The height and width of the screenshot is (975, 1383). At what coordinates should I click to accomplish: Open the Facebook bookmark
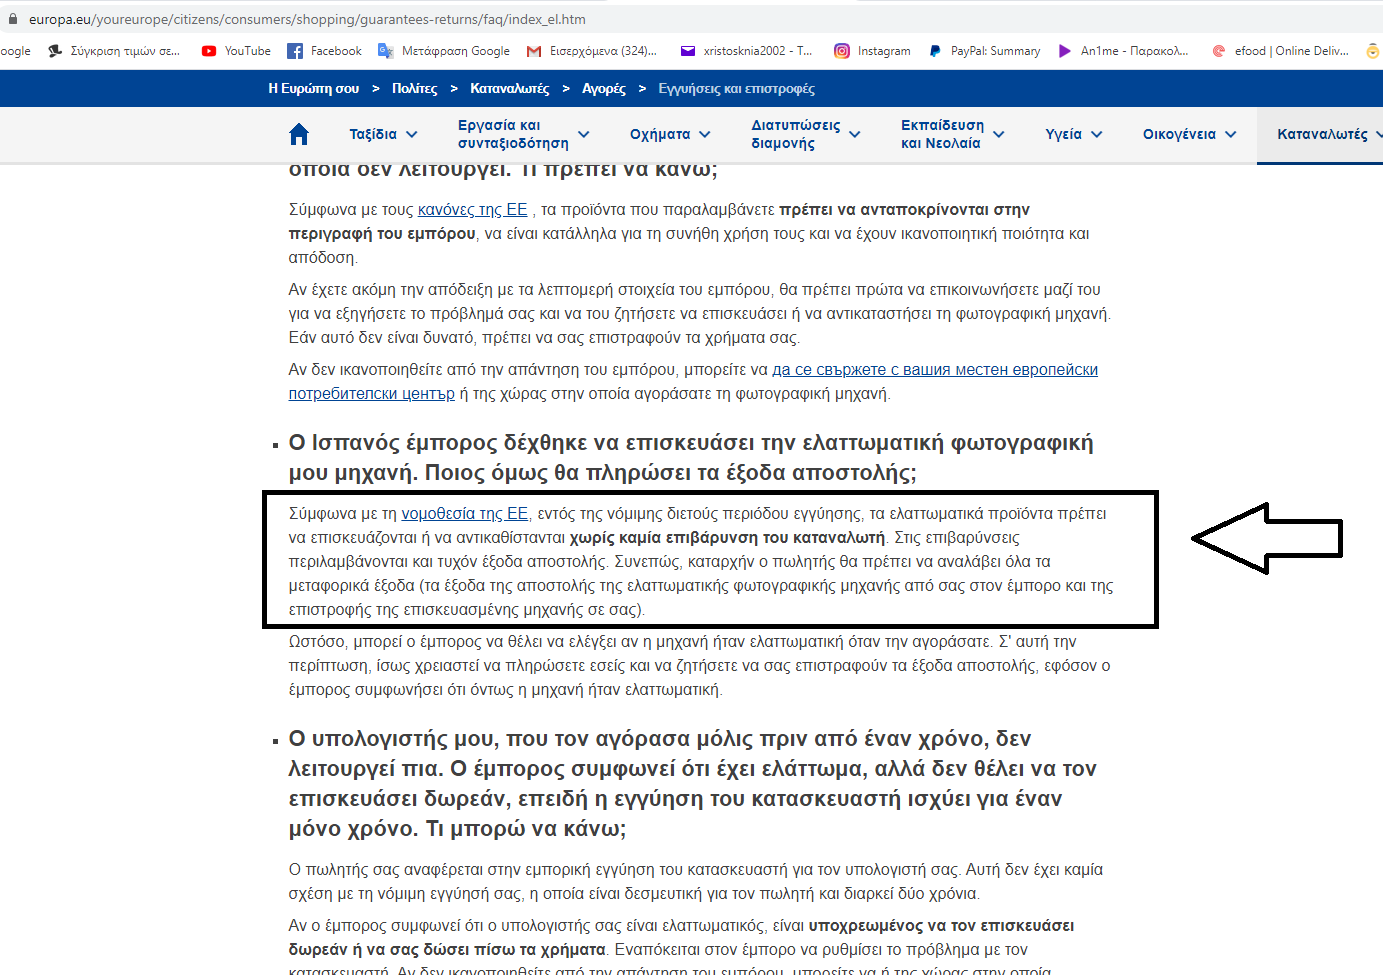tap(324, 51)
